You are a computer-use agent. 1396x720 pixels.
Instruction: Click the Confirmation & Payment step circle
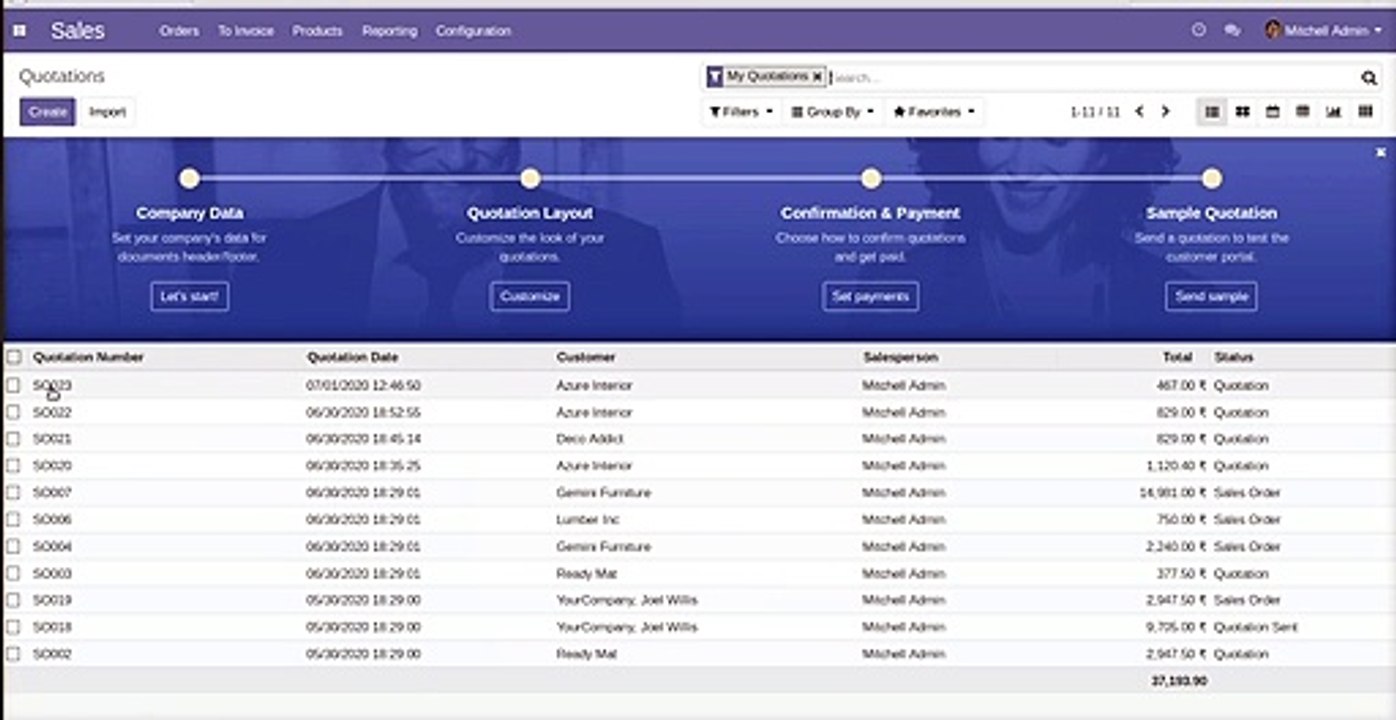tap(871, 178)
